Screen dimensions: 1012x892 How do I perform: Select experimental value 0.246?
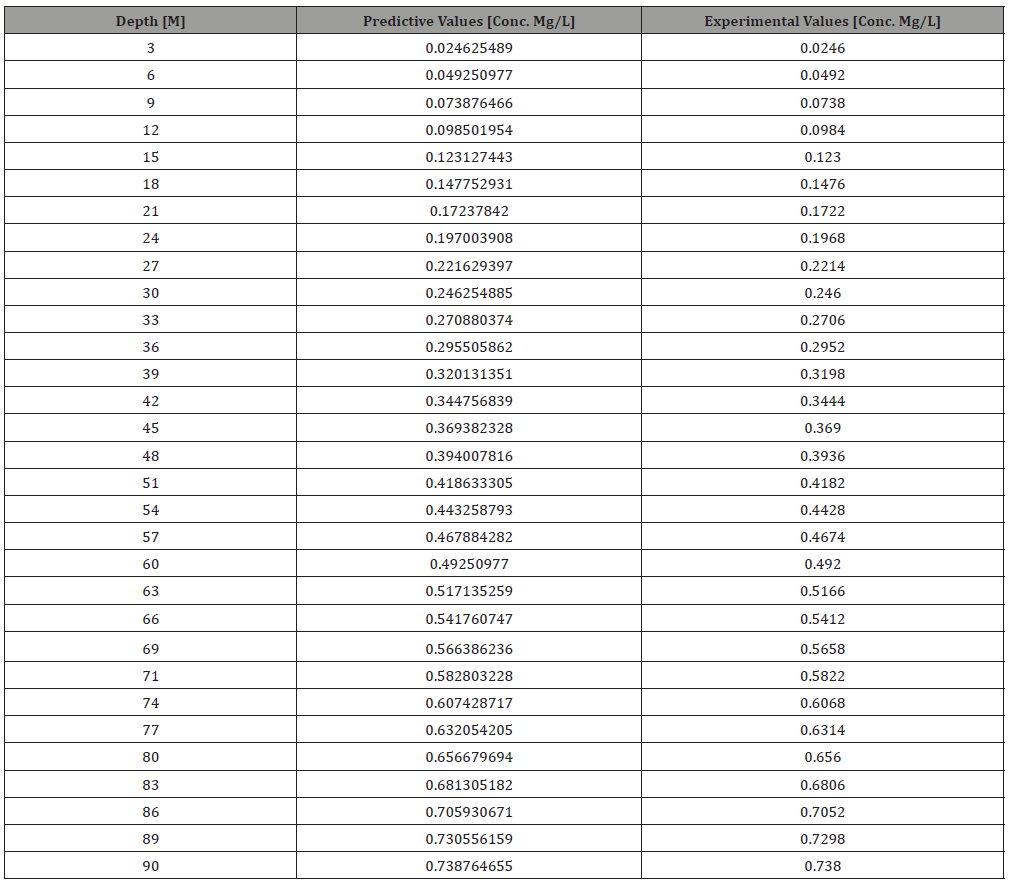(823, 294)
